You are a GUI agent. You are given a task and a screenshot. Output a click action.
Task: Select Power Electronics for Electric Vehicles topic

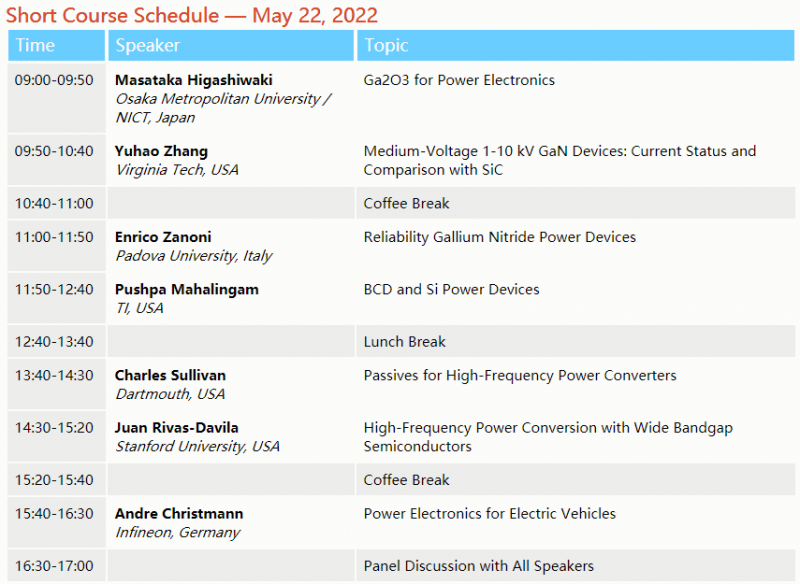click(489, 513)
